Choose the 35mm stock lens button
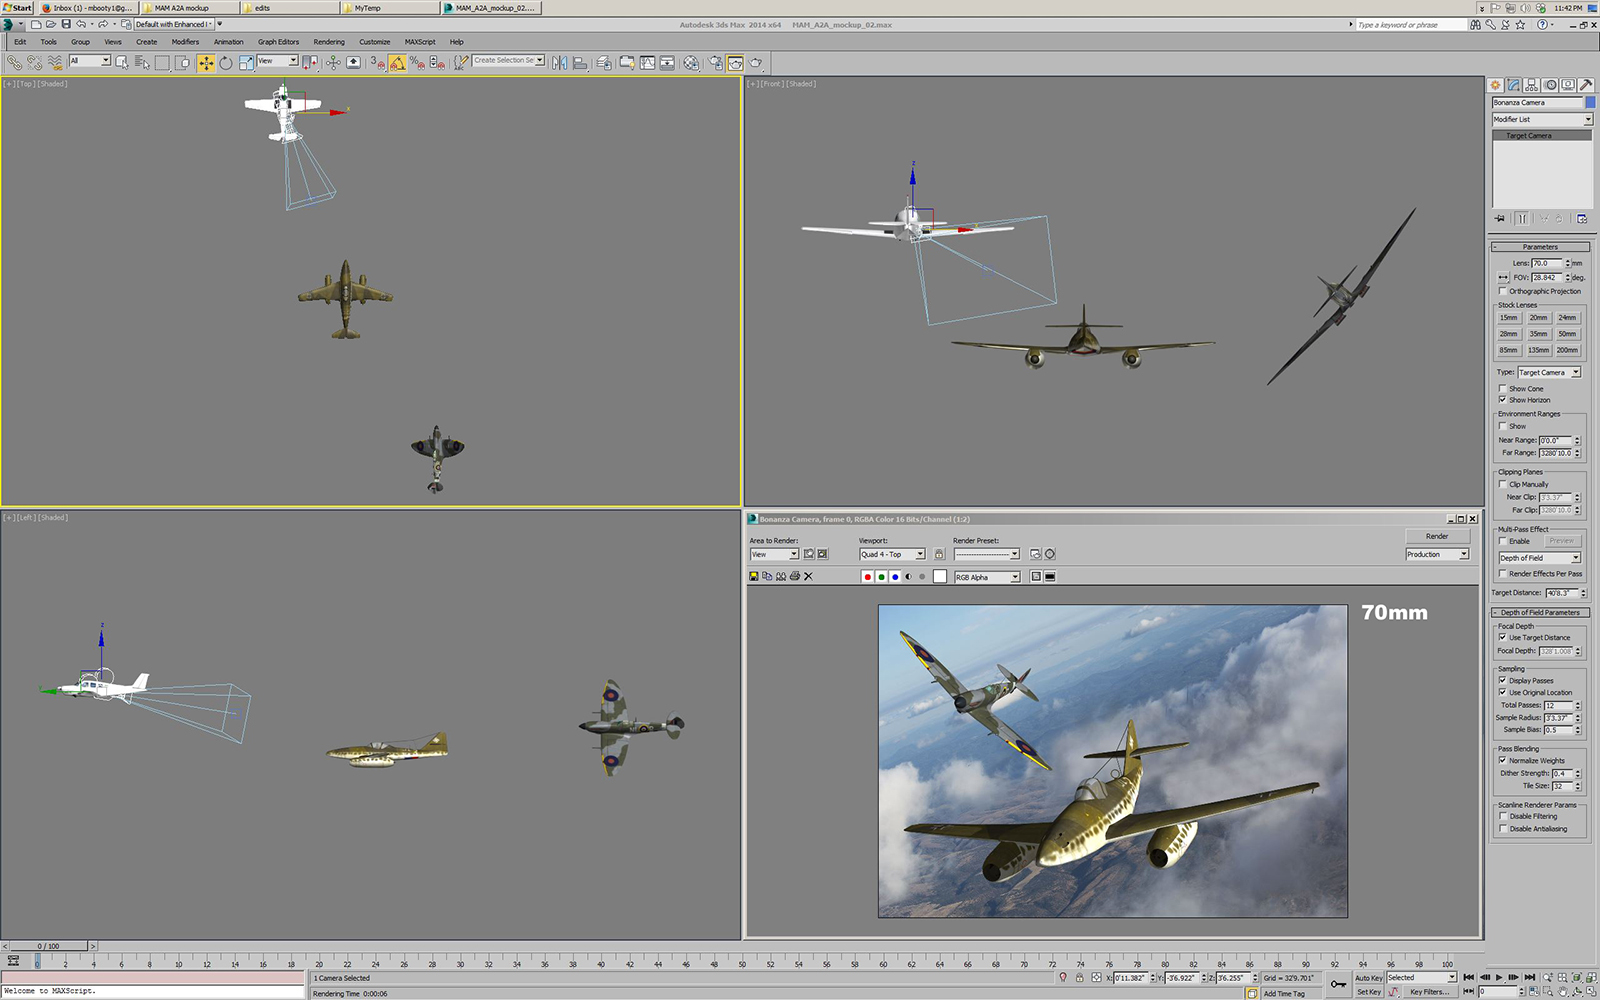This screenshot has height=1000, width=1600. pos(1538,334)
